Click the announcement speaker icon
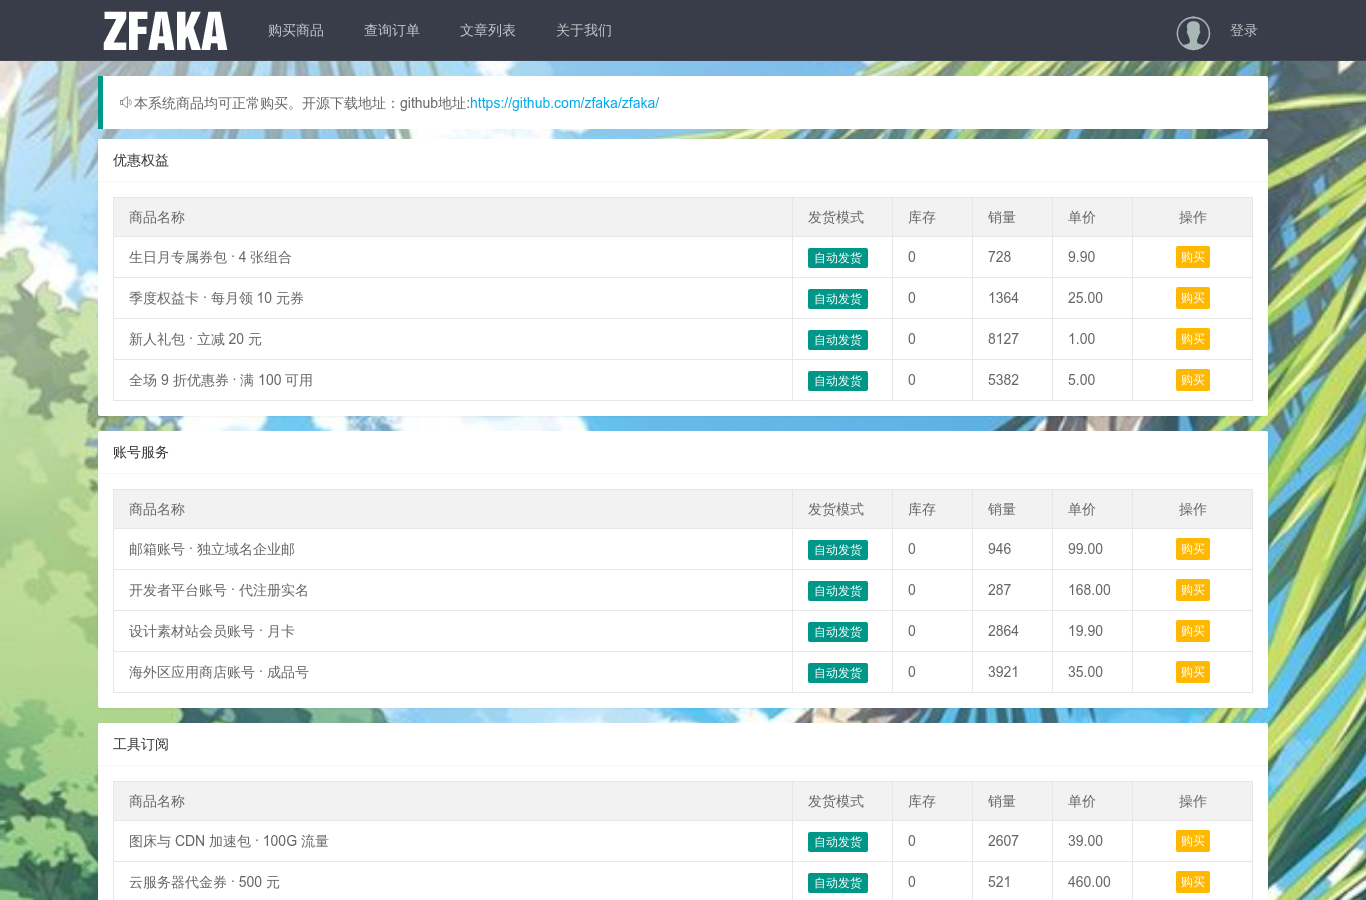 (x=126, y=103)
